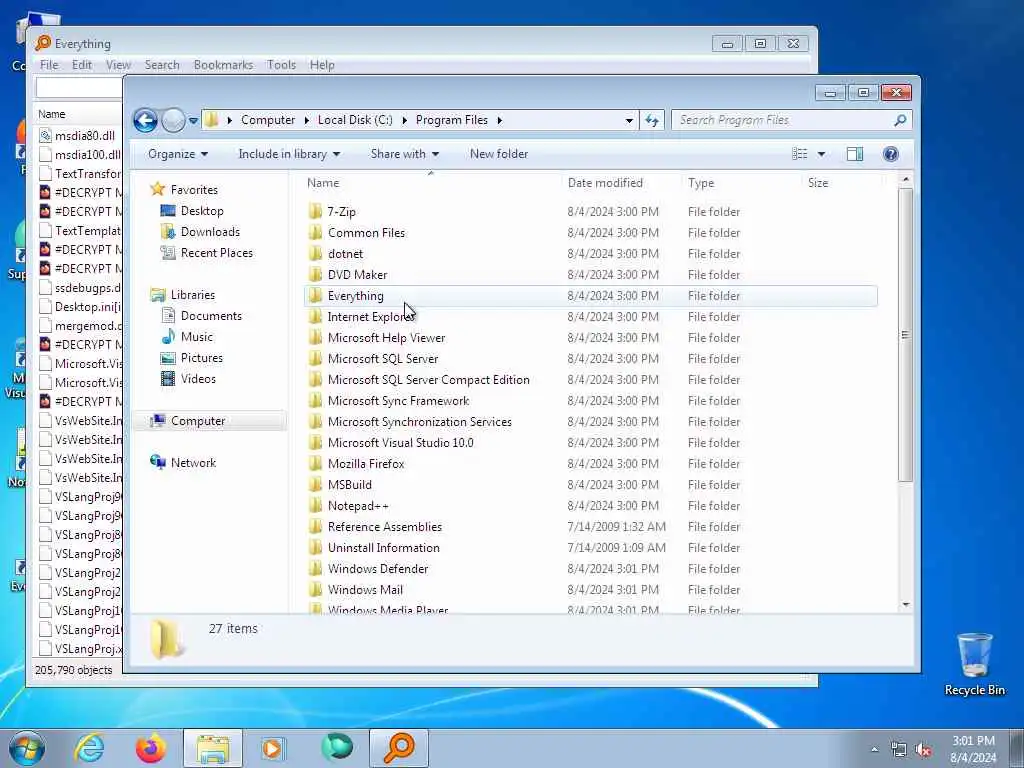Select Libraries in the navigation pane

[193, 295]
